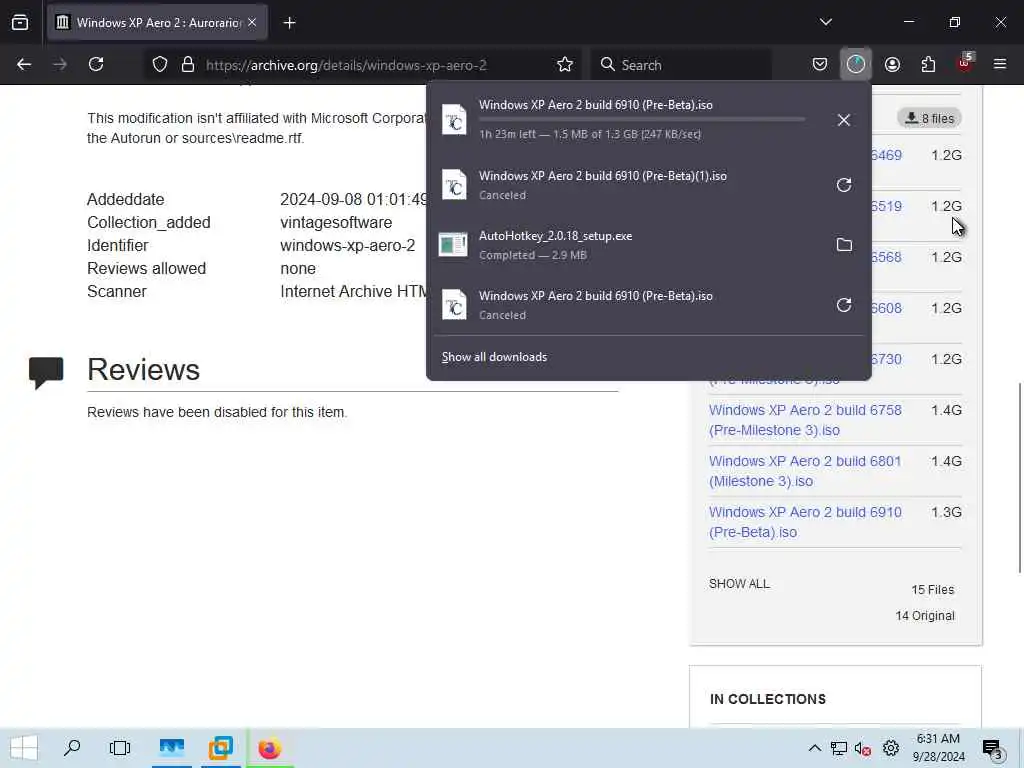The height and width of the screenshot is (768, 1024).
Task: Open the notification center icon
Action: pos(992,748)
